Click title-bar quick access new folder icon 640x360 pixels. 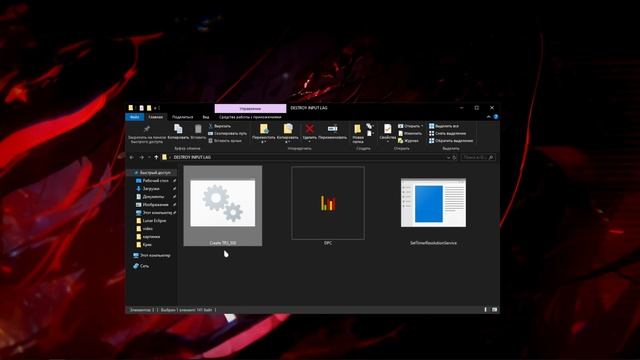click(x=149, y=108)
